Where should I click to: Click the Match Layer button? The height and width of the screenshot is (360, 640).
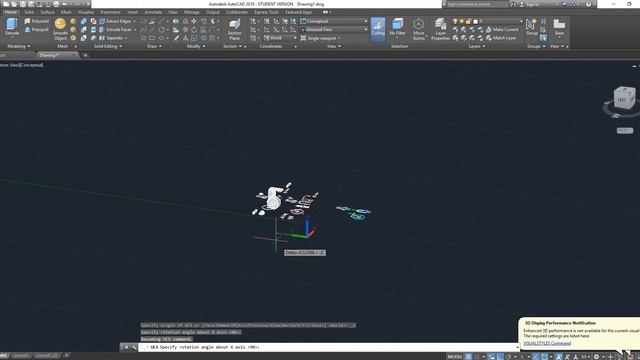click(x=501, y=38)
